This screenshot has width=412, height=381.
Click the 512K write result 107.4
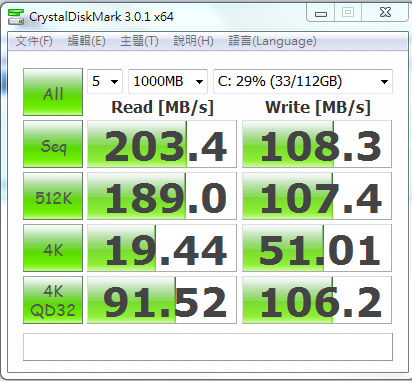[x=317, y=196]
